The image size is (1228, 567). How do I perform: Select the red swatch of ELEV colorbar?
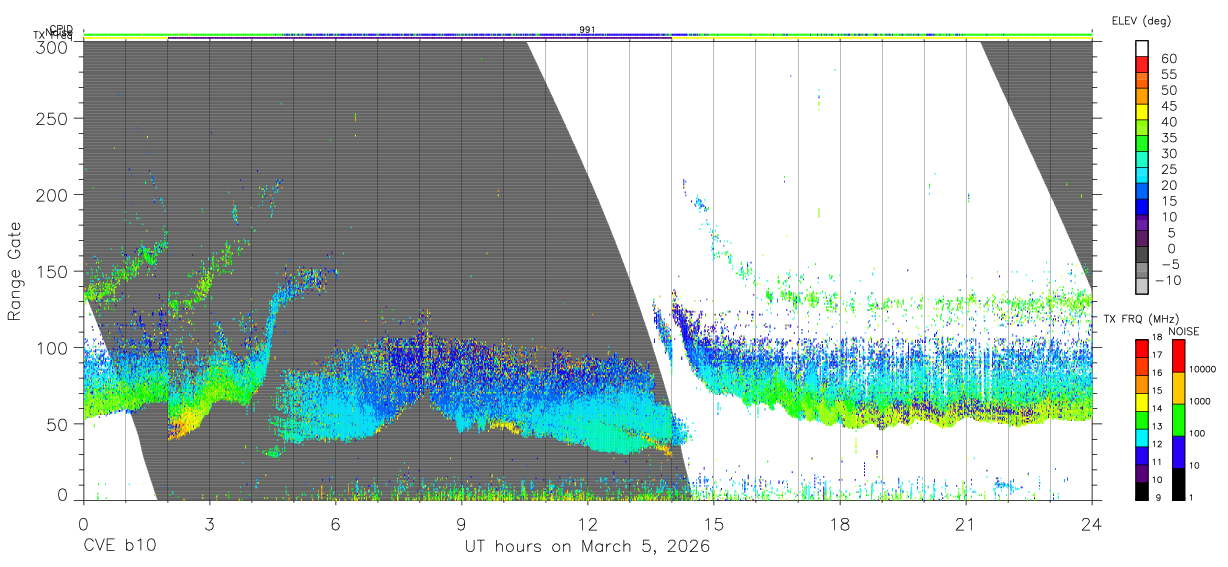pyautogui.click(x=1141, y=65)
